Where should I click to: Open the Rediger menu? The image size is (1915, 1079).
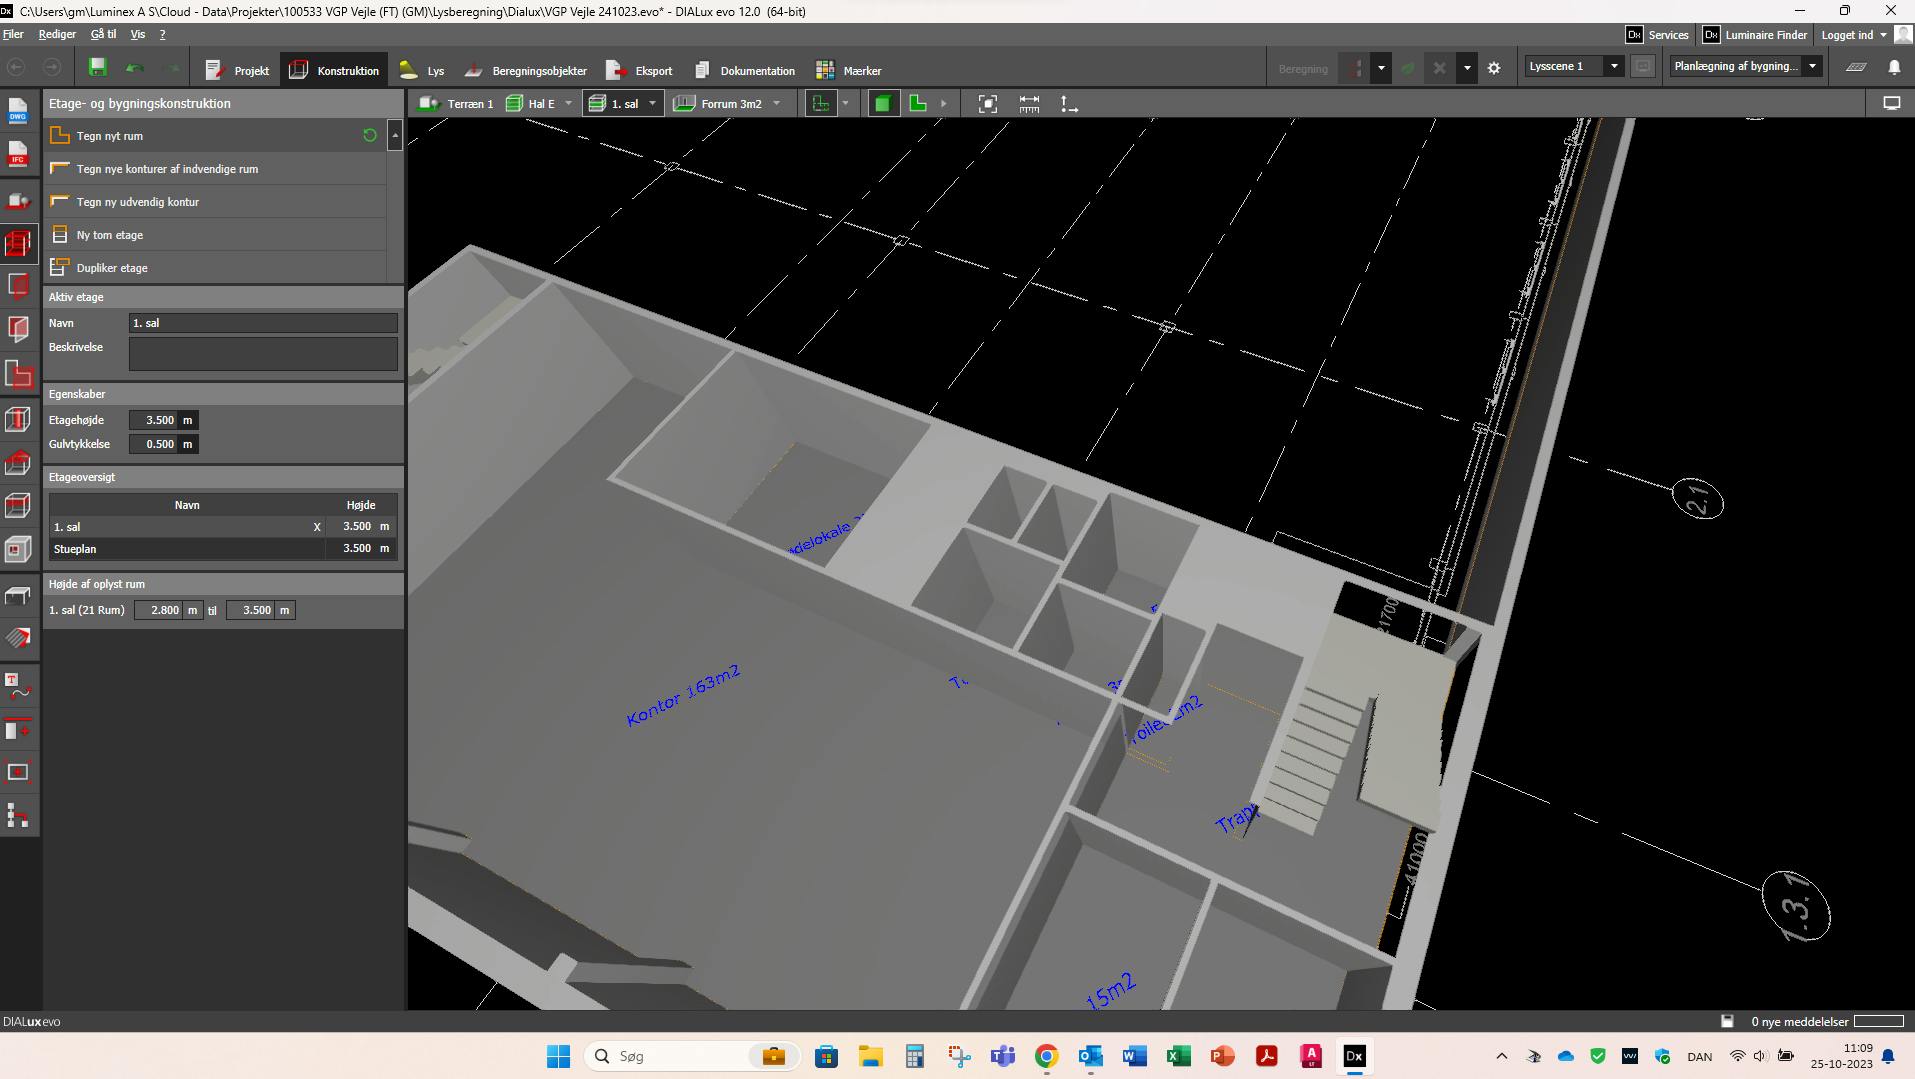(x=57, y=34)
